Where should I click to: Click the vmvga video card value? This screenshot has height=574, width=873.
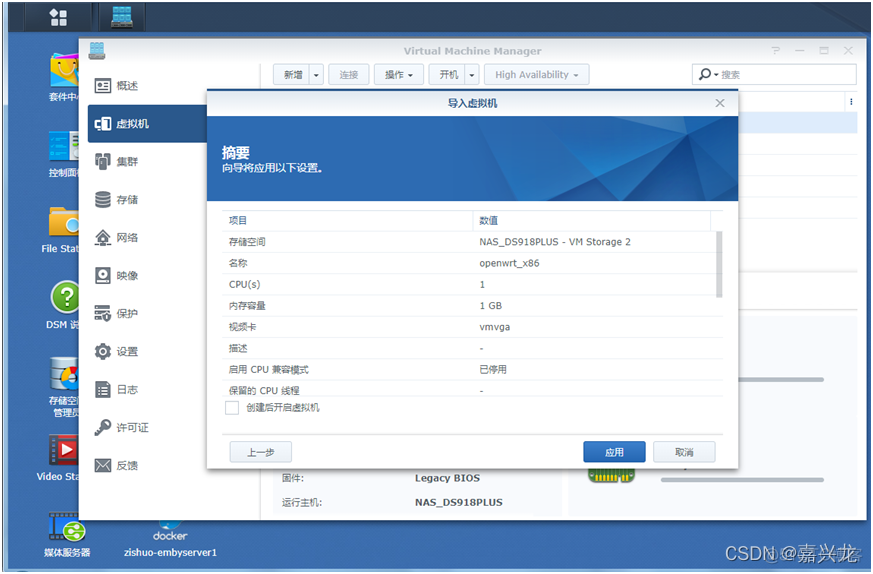494,327
